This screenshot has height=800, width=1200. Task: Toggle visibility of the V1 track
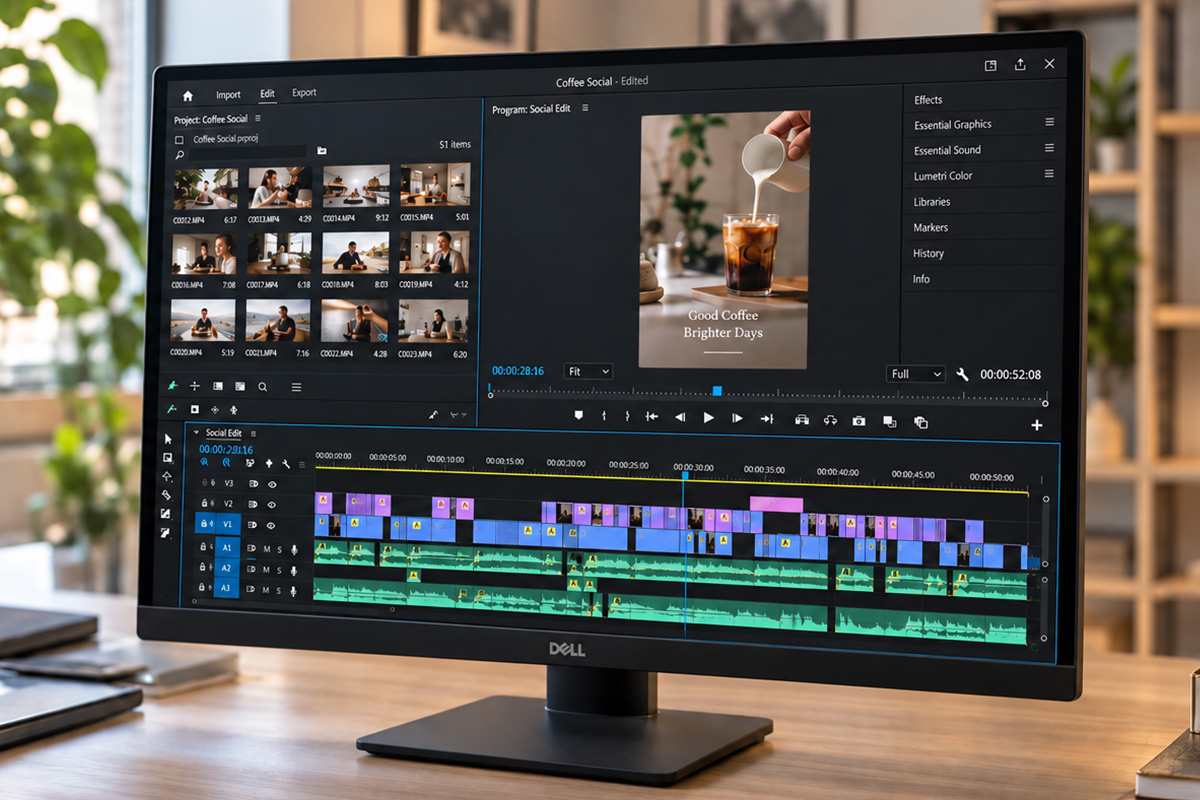(x=271, y=525)
